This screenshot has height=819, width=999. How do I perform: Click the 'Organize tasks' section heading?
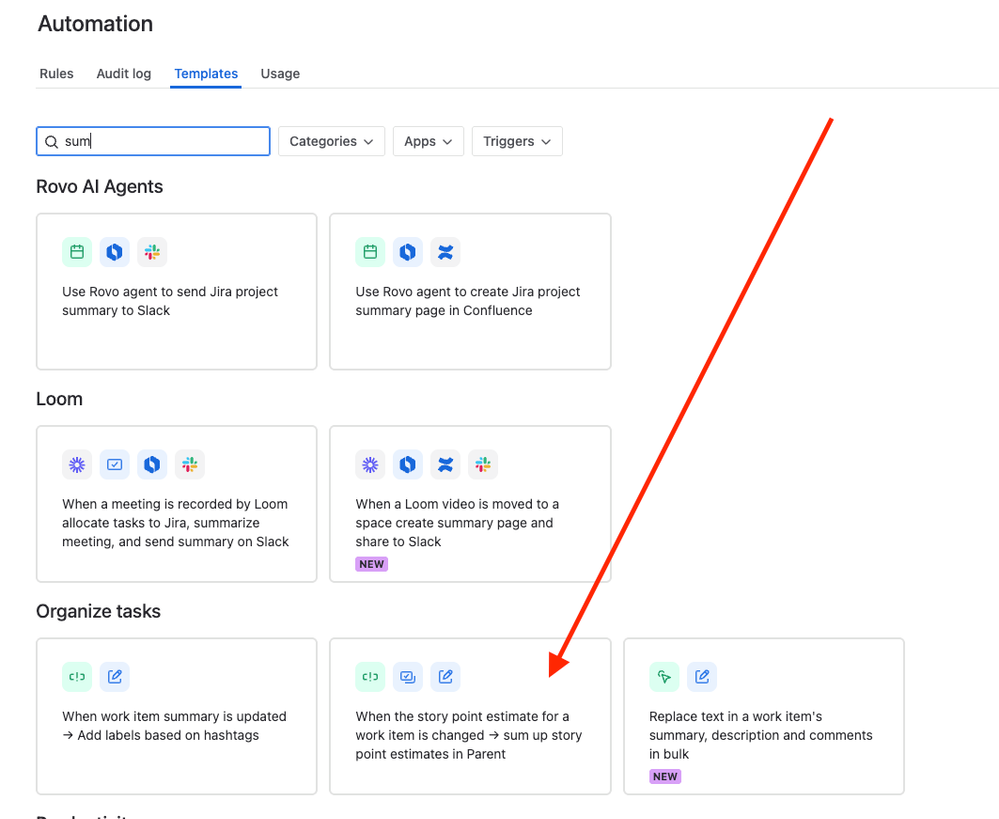(x=98, y=611)
